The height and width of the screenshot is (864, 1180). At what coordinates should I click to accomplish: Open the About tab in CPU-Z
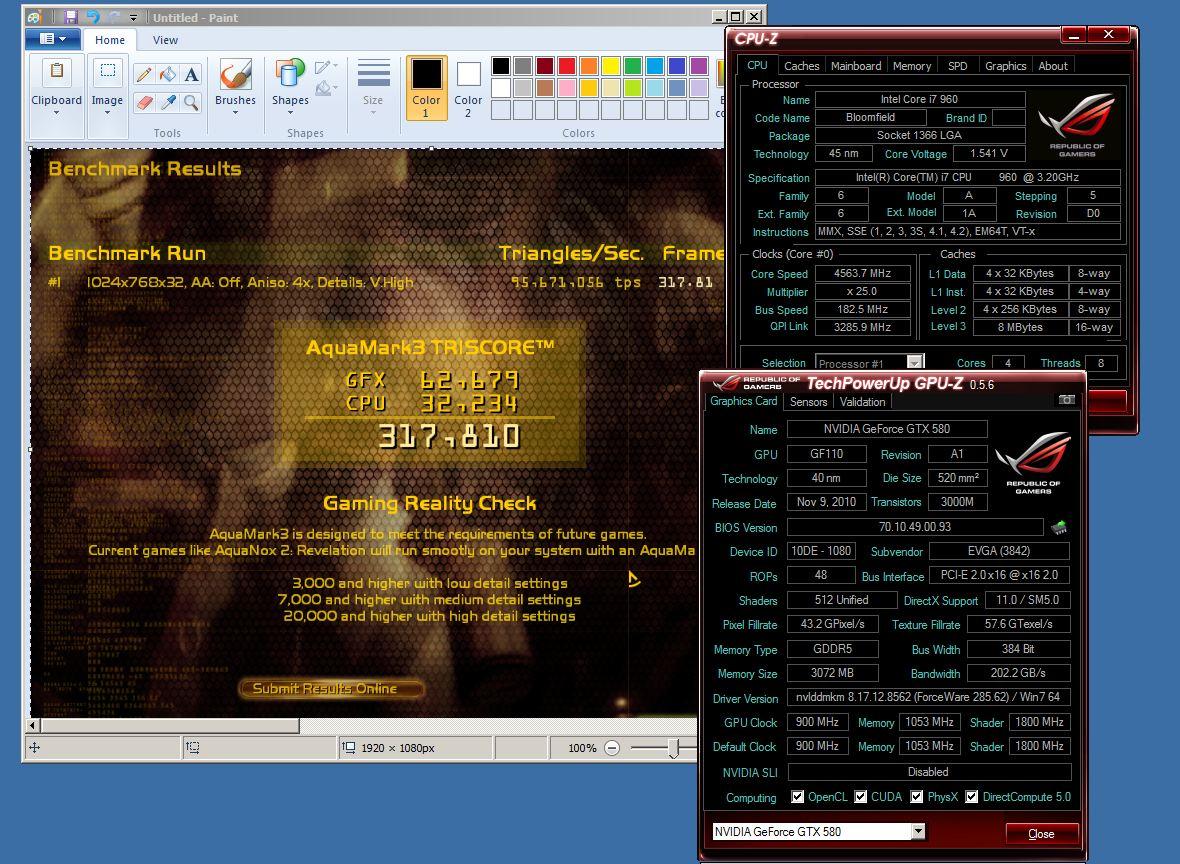(x=1053, y=65)
